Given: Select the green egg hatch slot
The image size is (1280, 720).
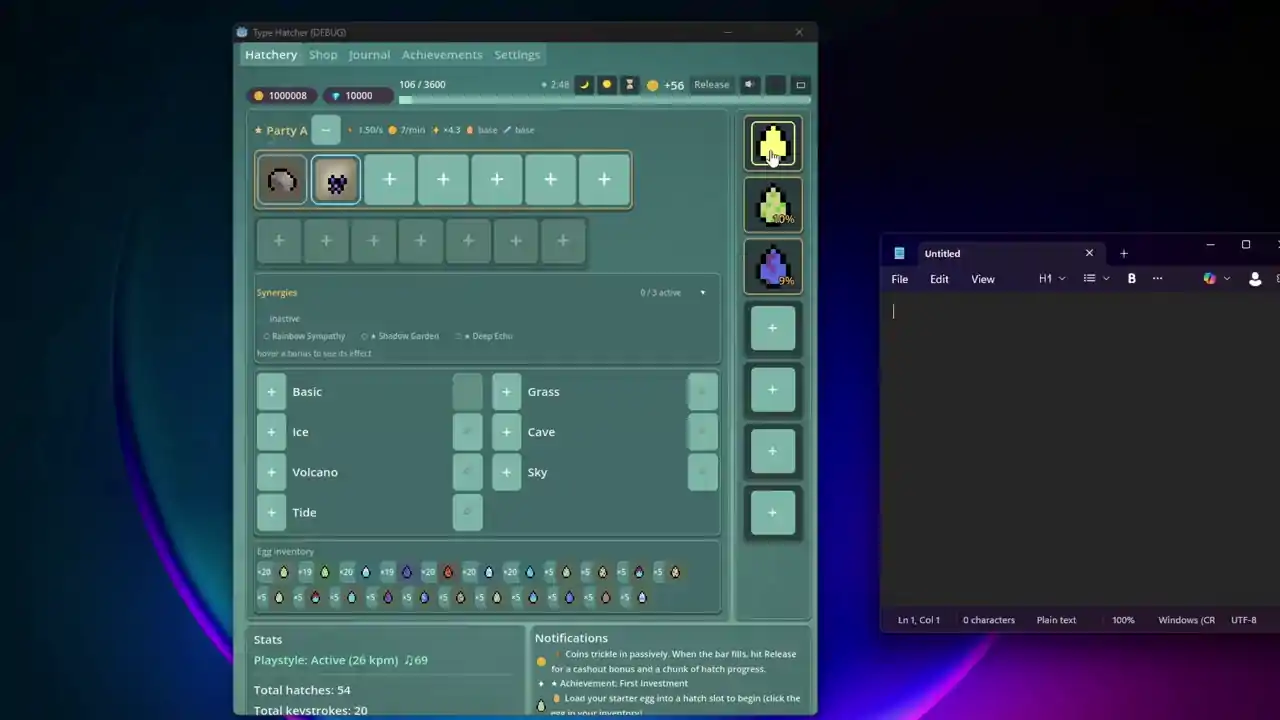Looking at the screenshot, I should [x=772, y=205].
